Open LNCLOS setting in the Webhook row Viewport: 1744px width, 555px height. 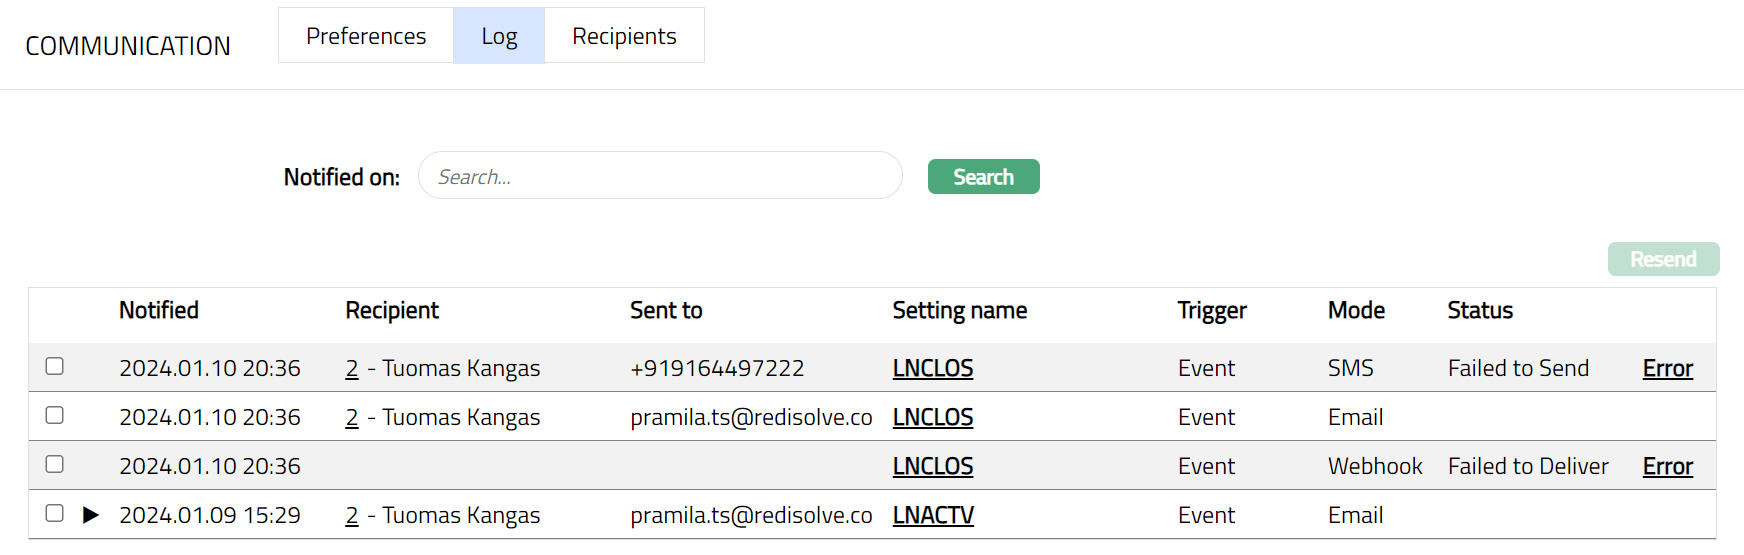(932, 467)
